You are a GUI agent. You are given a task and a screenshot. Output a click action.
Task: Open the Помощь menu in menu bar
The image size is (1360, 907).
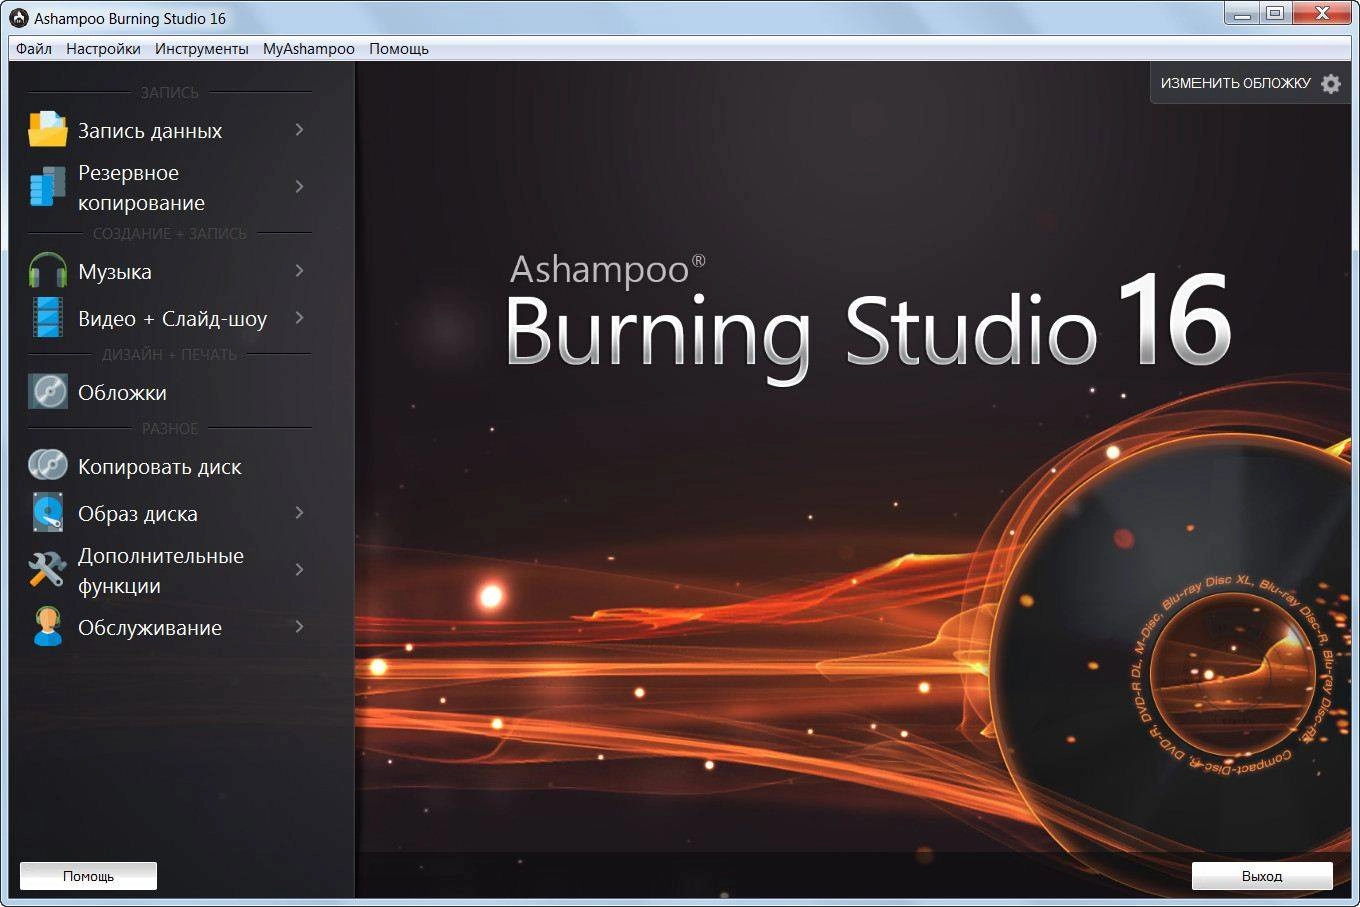click(399, 48)
